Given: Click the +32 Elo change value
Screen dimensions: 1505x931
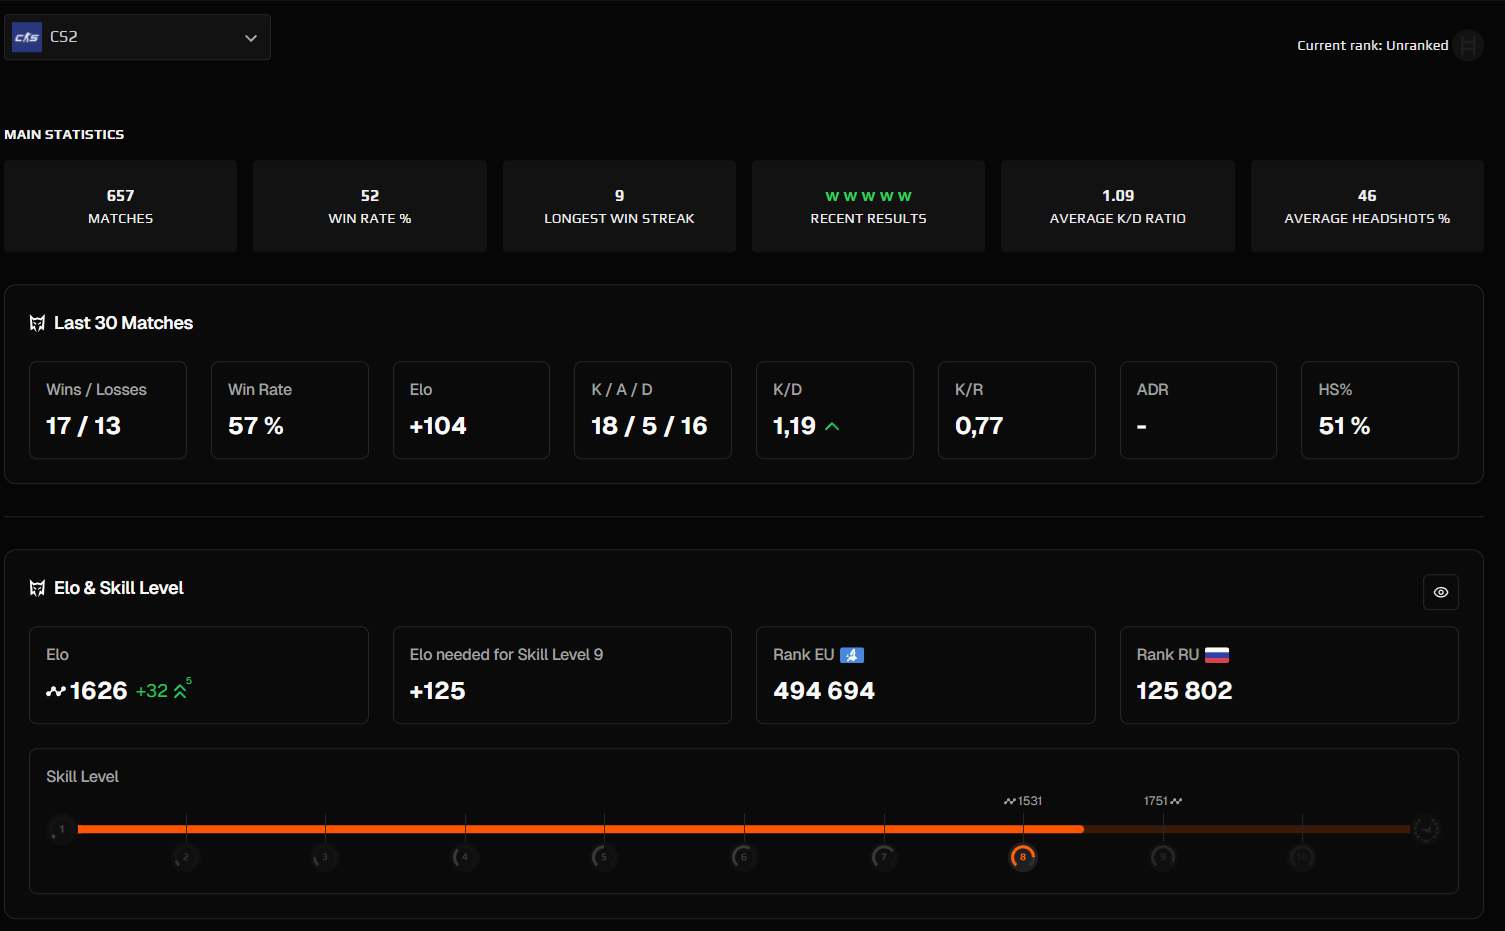Looking at the screenshot, I should [152, 691].
